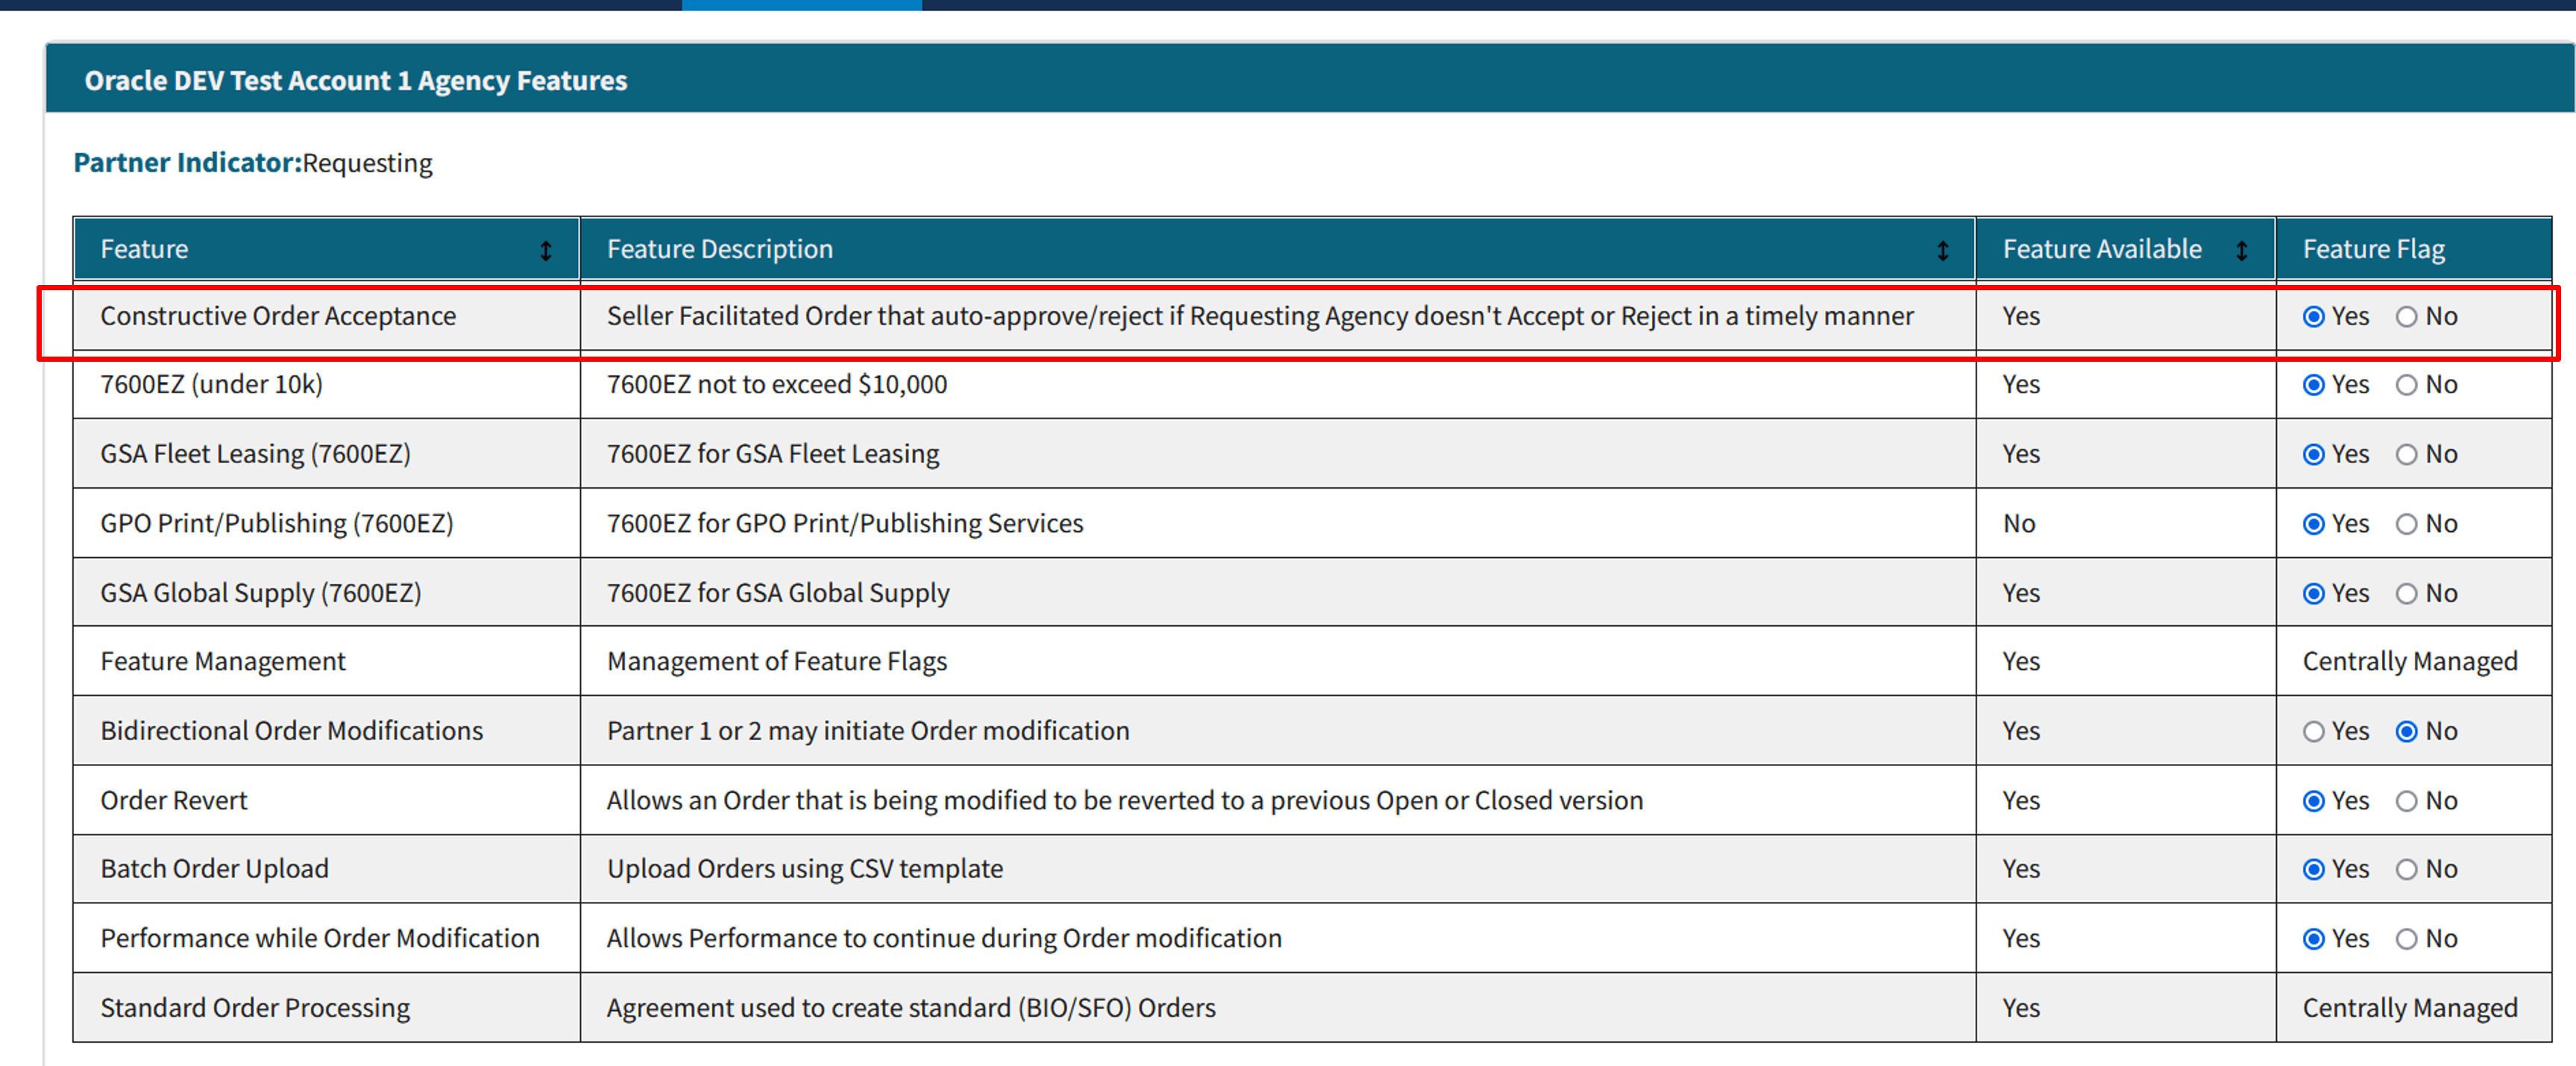Viewport: 2576px width, 1066px height.
Task: Disable the Batch Order Upload feature flag
Action: (2406, 869)
